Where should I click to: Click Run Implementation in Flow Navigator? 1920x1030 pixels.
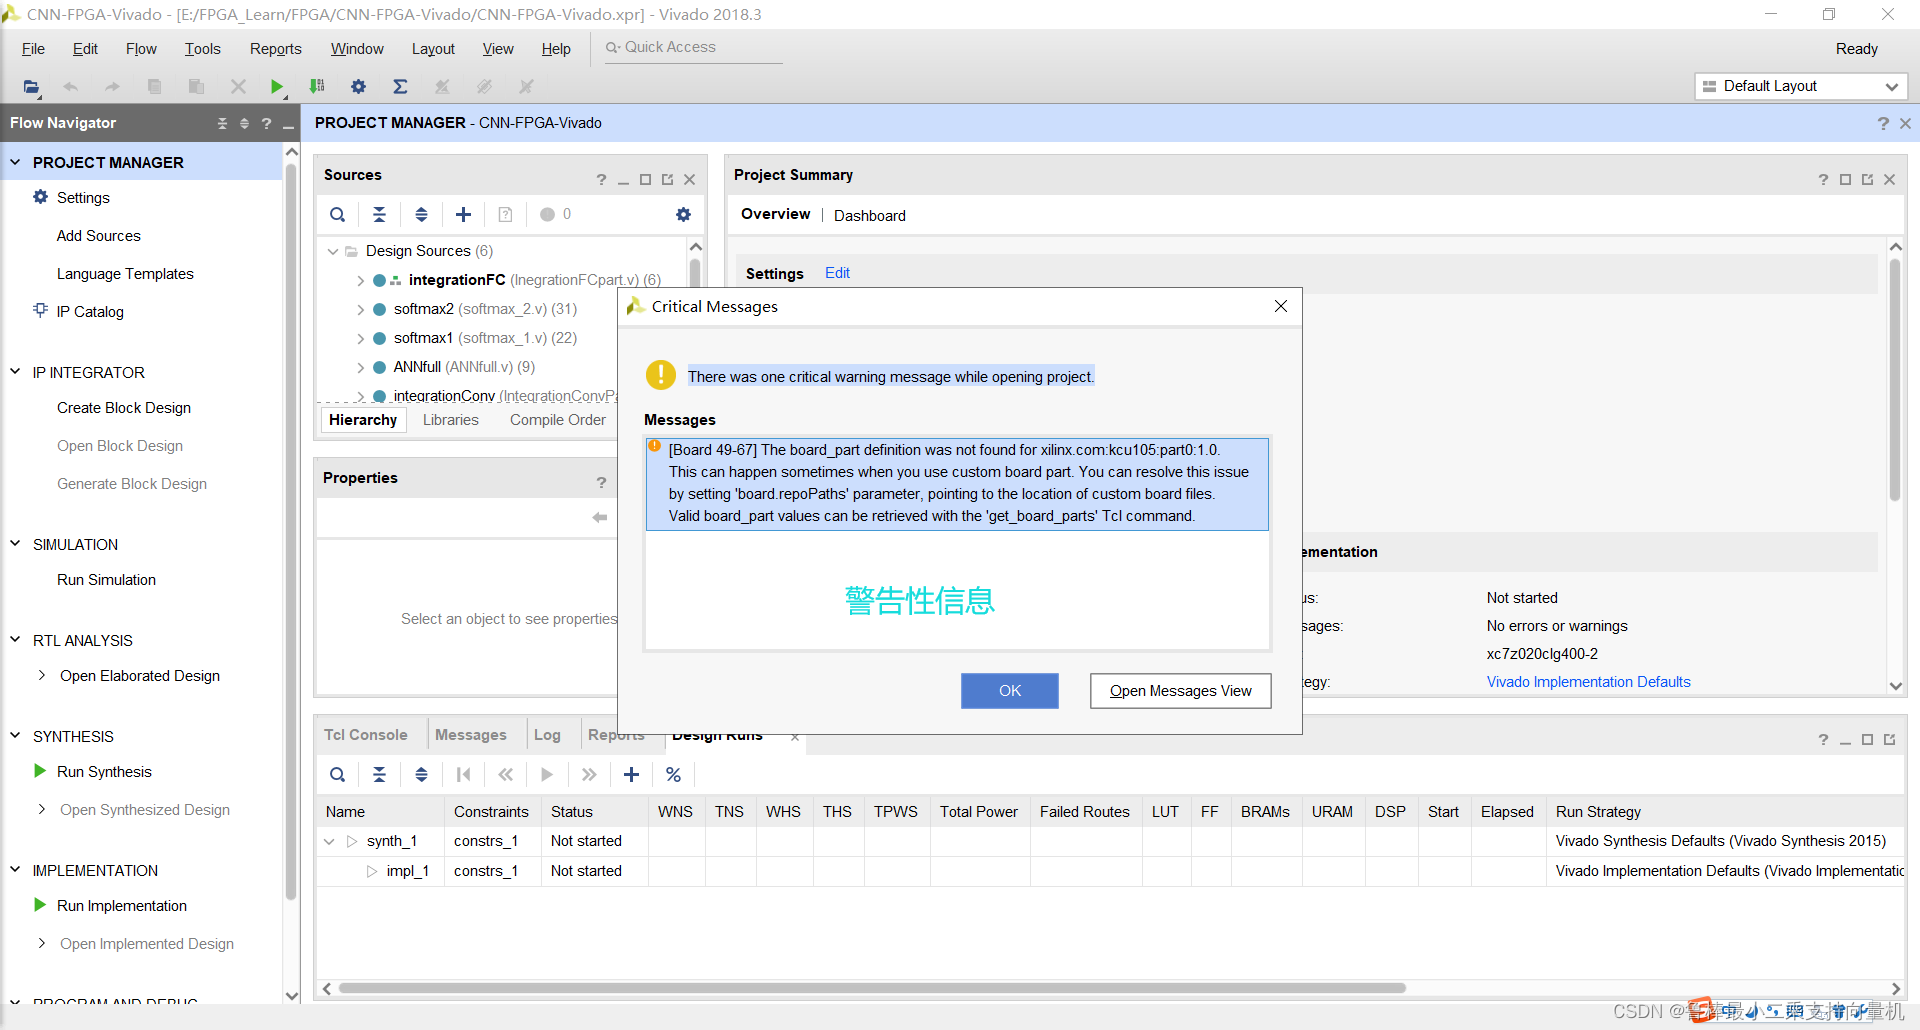pos(122,906)
